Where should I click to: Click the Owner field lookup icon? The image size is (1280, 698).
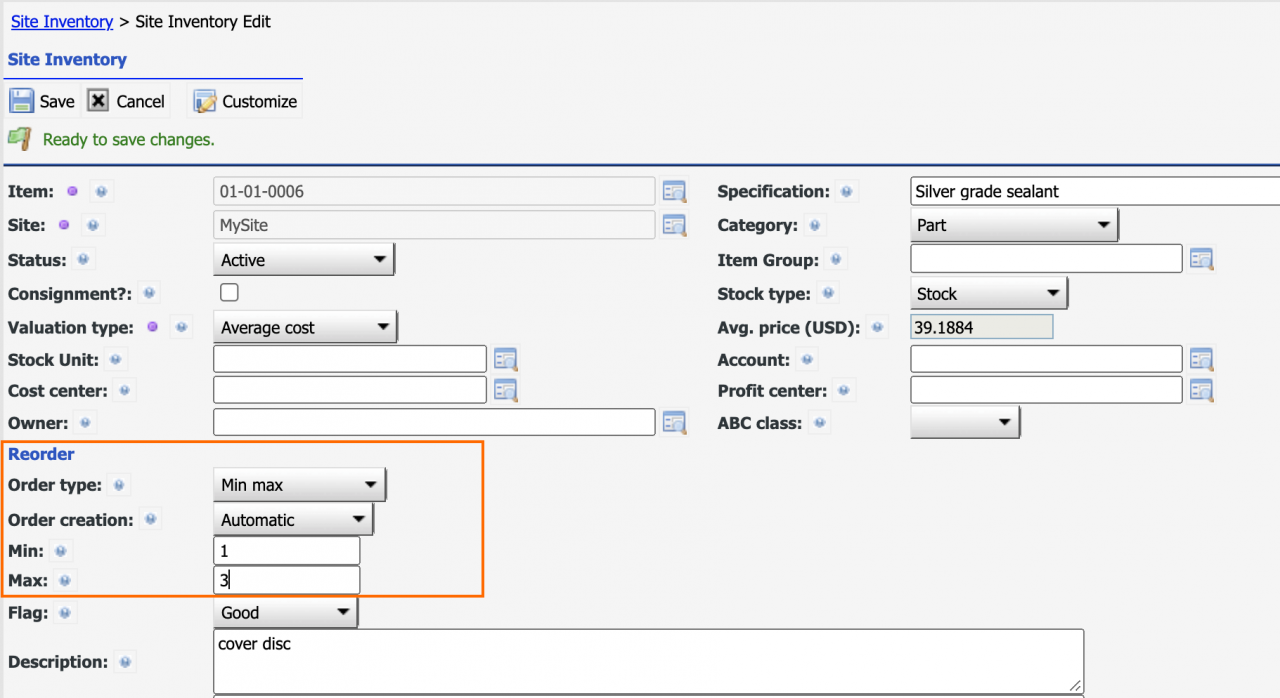coord(674,423)
